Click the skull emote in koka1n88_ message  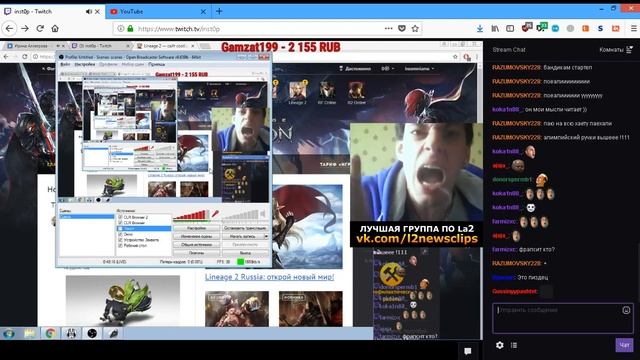(x=530, y=208)
